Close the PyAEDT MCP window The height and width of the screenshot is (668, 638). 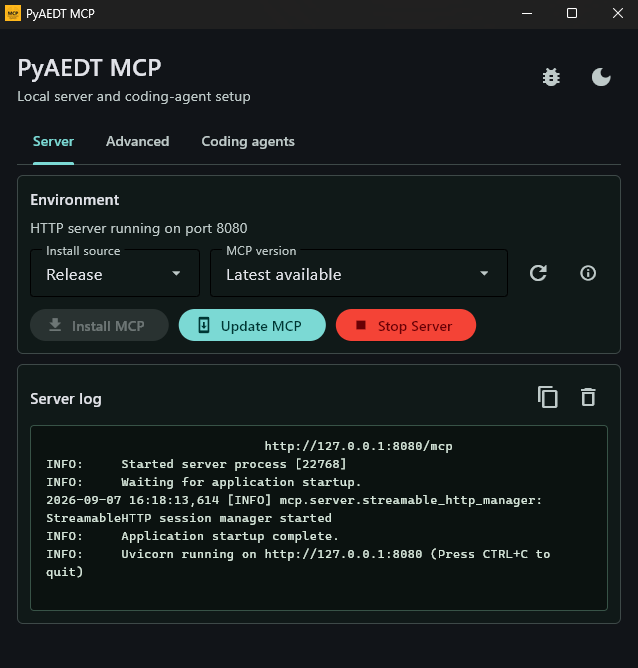coord(618,14)
